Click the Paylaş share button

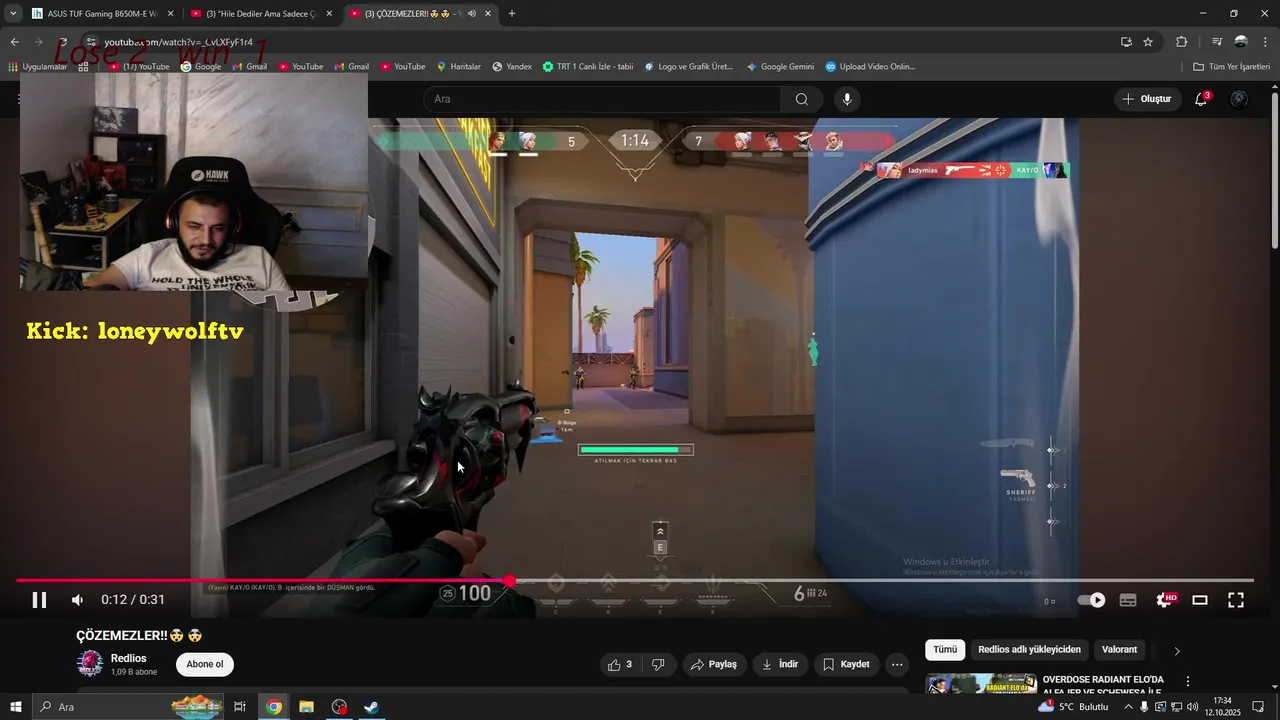point(713,664)
